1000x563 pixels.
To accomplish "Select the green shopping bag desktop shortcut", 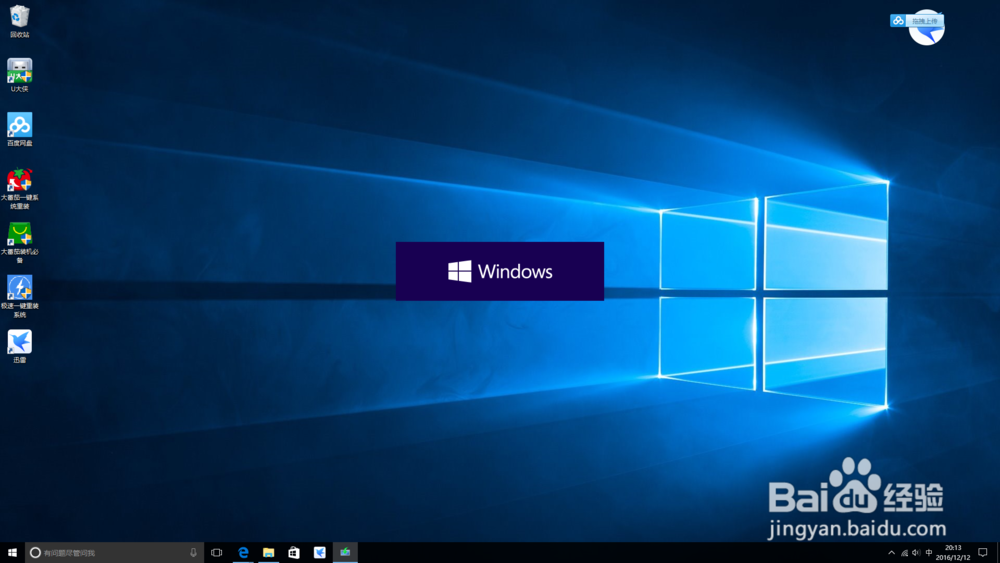I will pos(20,242).
